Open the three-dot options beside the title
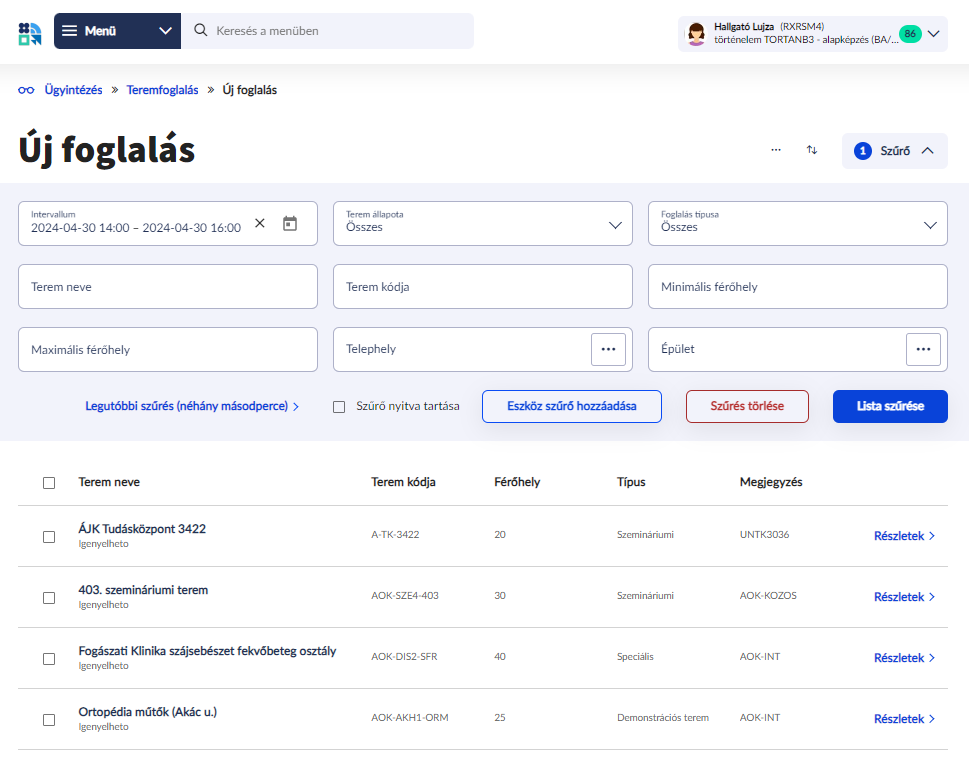The height and width of the screenshot is (758, 969). point(776,150)
